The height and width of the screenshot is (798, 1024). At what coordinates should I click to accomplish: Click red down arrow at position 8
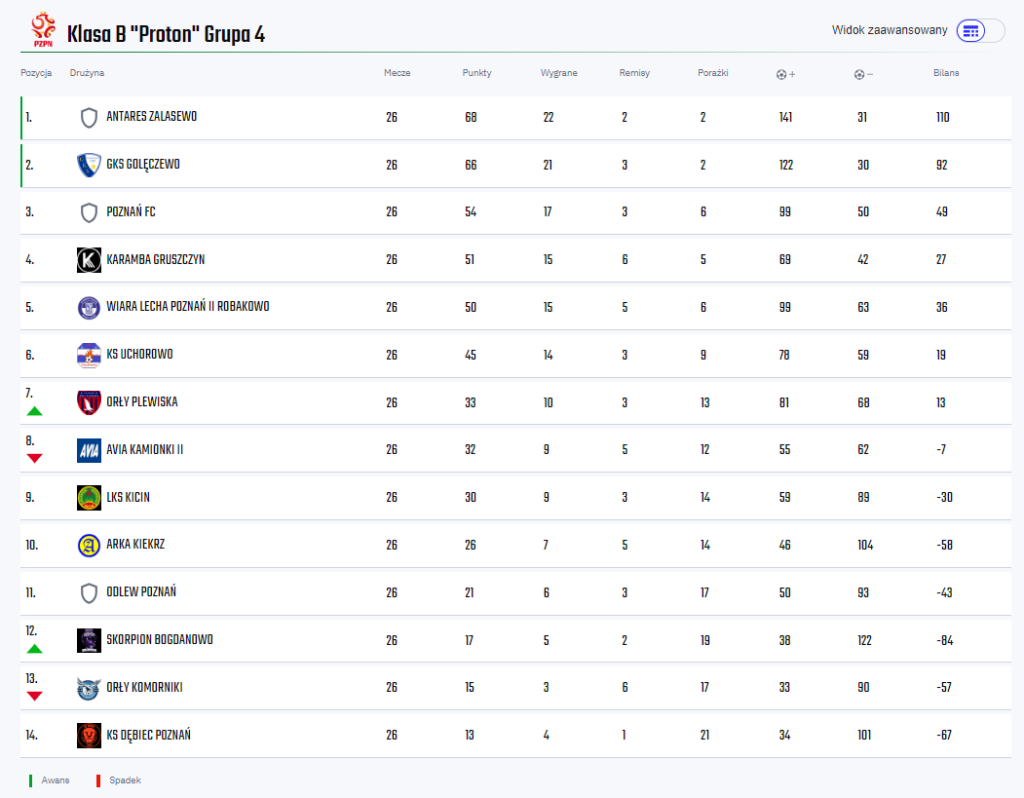(x=35, y=458)
